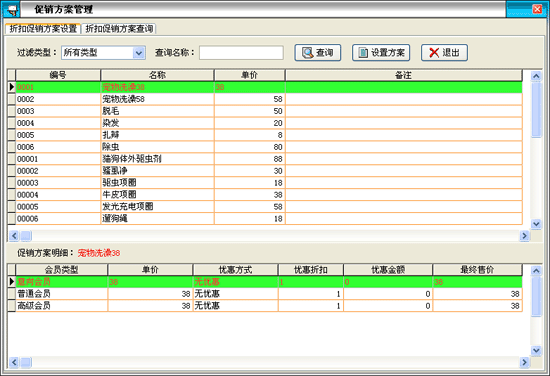Click down arrow of product list scrollbar
This screenshot has height=376, width=550.
pos(536,223)
